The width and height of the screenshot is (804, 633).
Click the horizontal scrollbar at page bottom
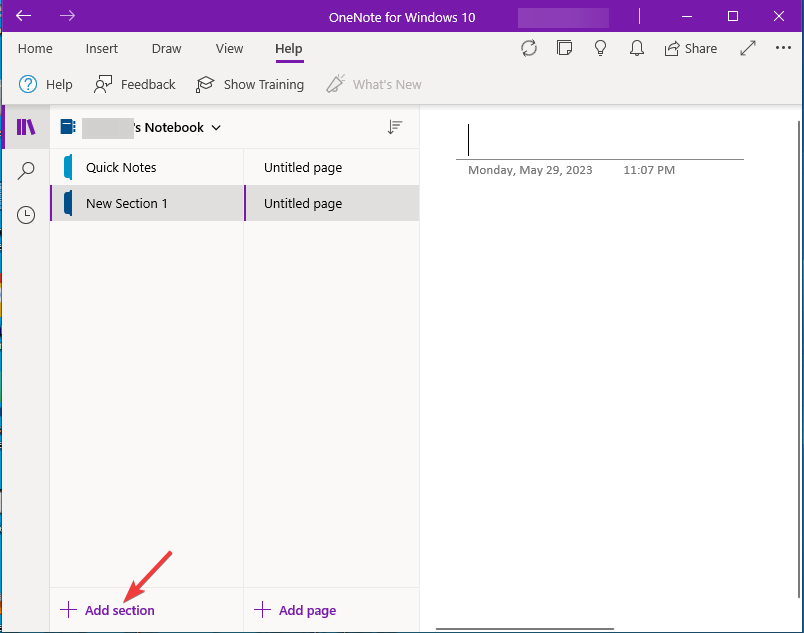525,629
